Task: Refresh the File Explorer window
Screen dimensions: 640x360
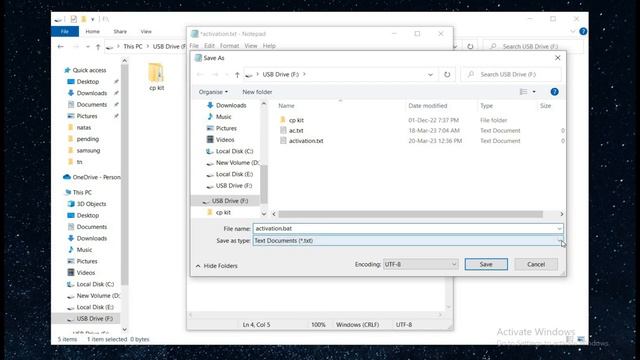Action: 470,47
